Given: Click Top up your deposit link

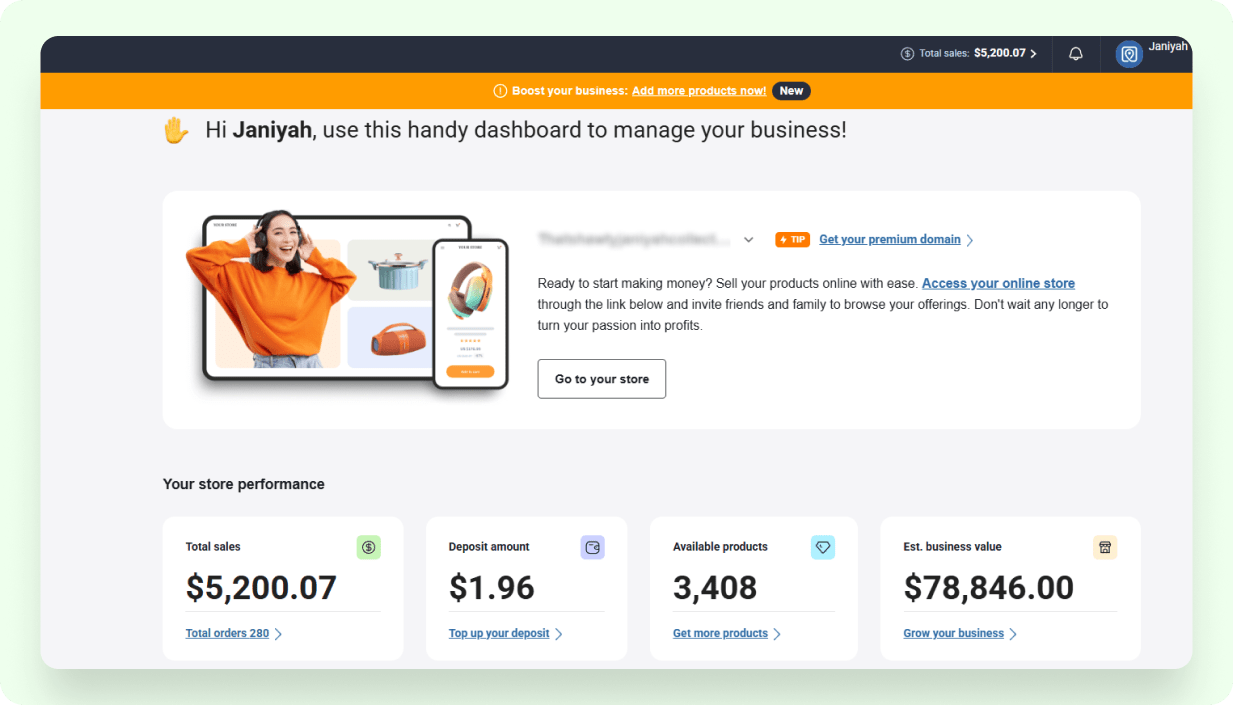Looking at the screenshot, I should coord(499,633).
